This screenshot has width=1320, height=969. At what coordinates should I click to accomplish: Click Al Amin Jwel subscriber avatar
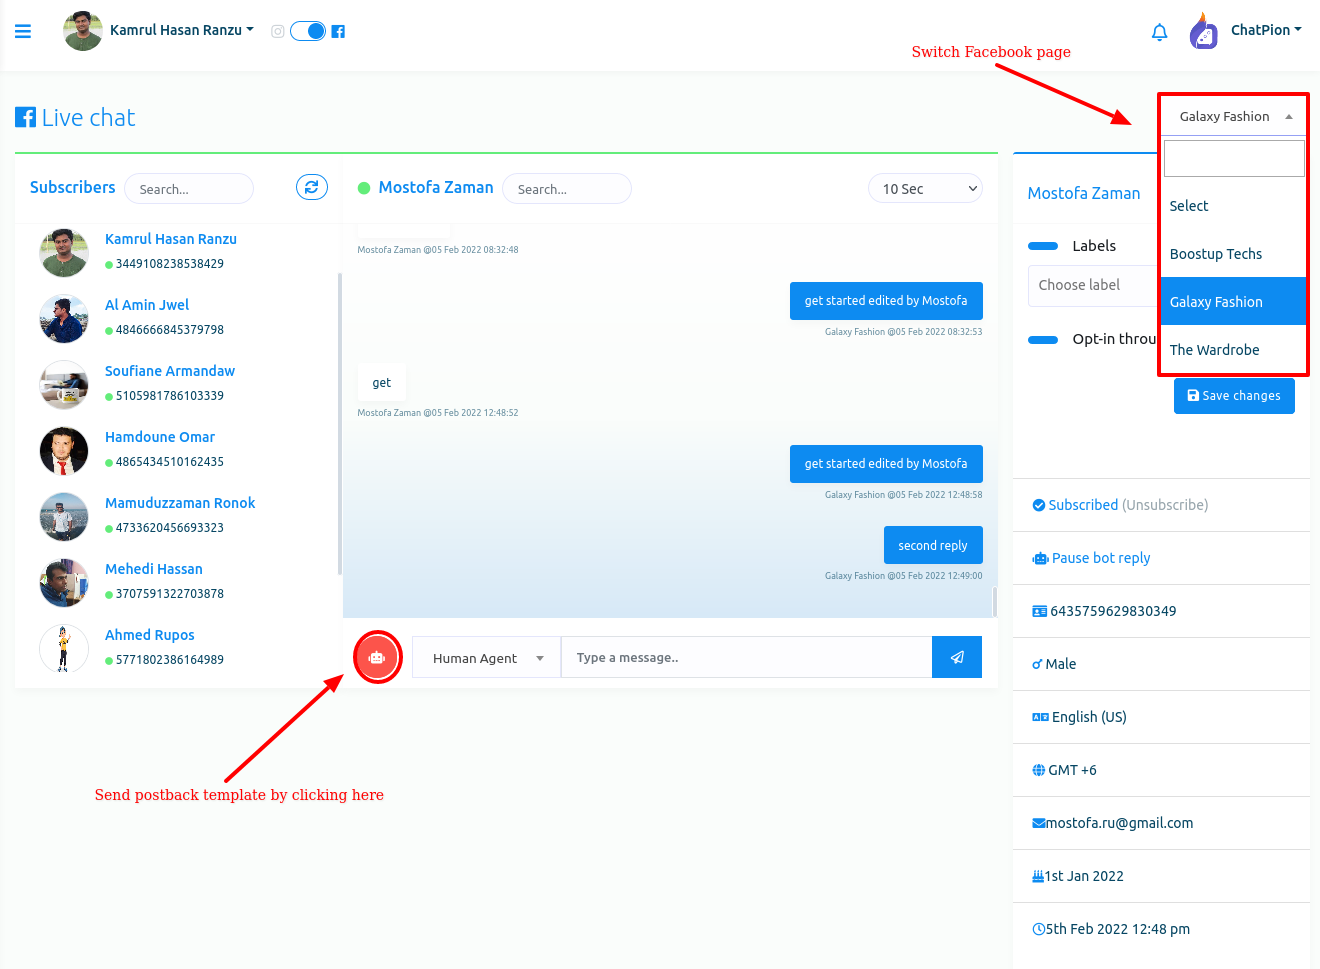[x=64, y=318]
